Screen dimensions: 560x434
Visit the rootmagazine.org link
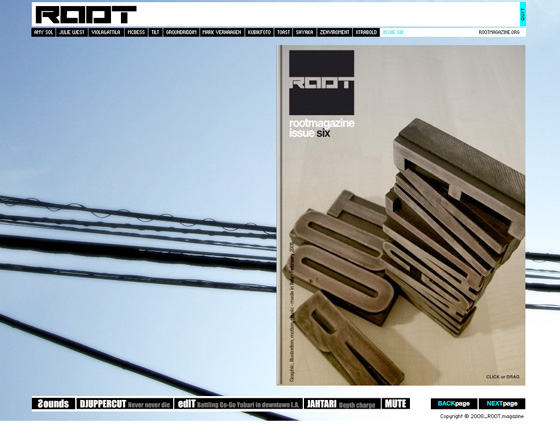[x=499, y=32]
